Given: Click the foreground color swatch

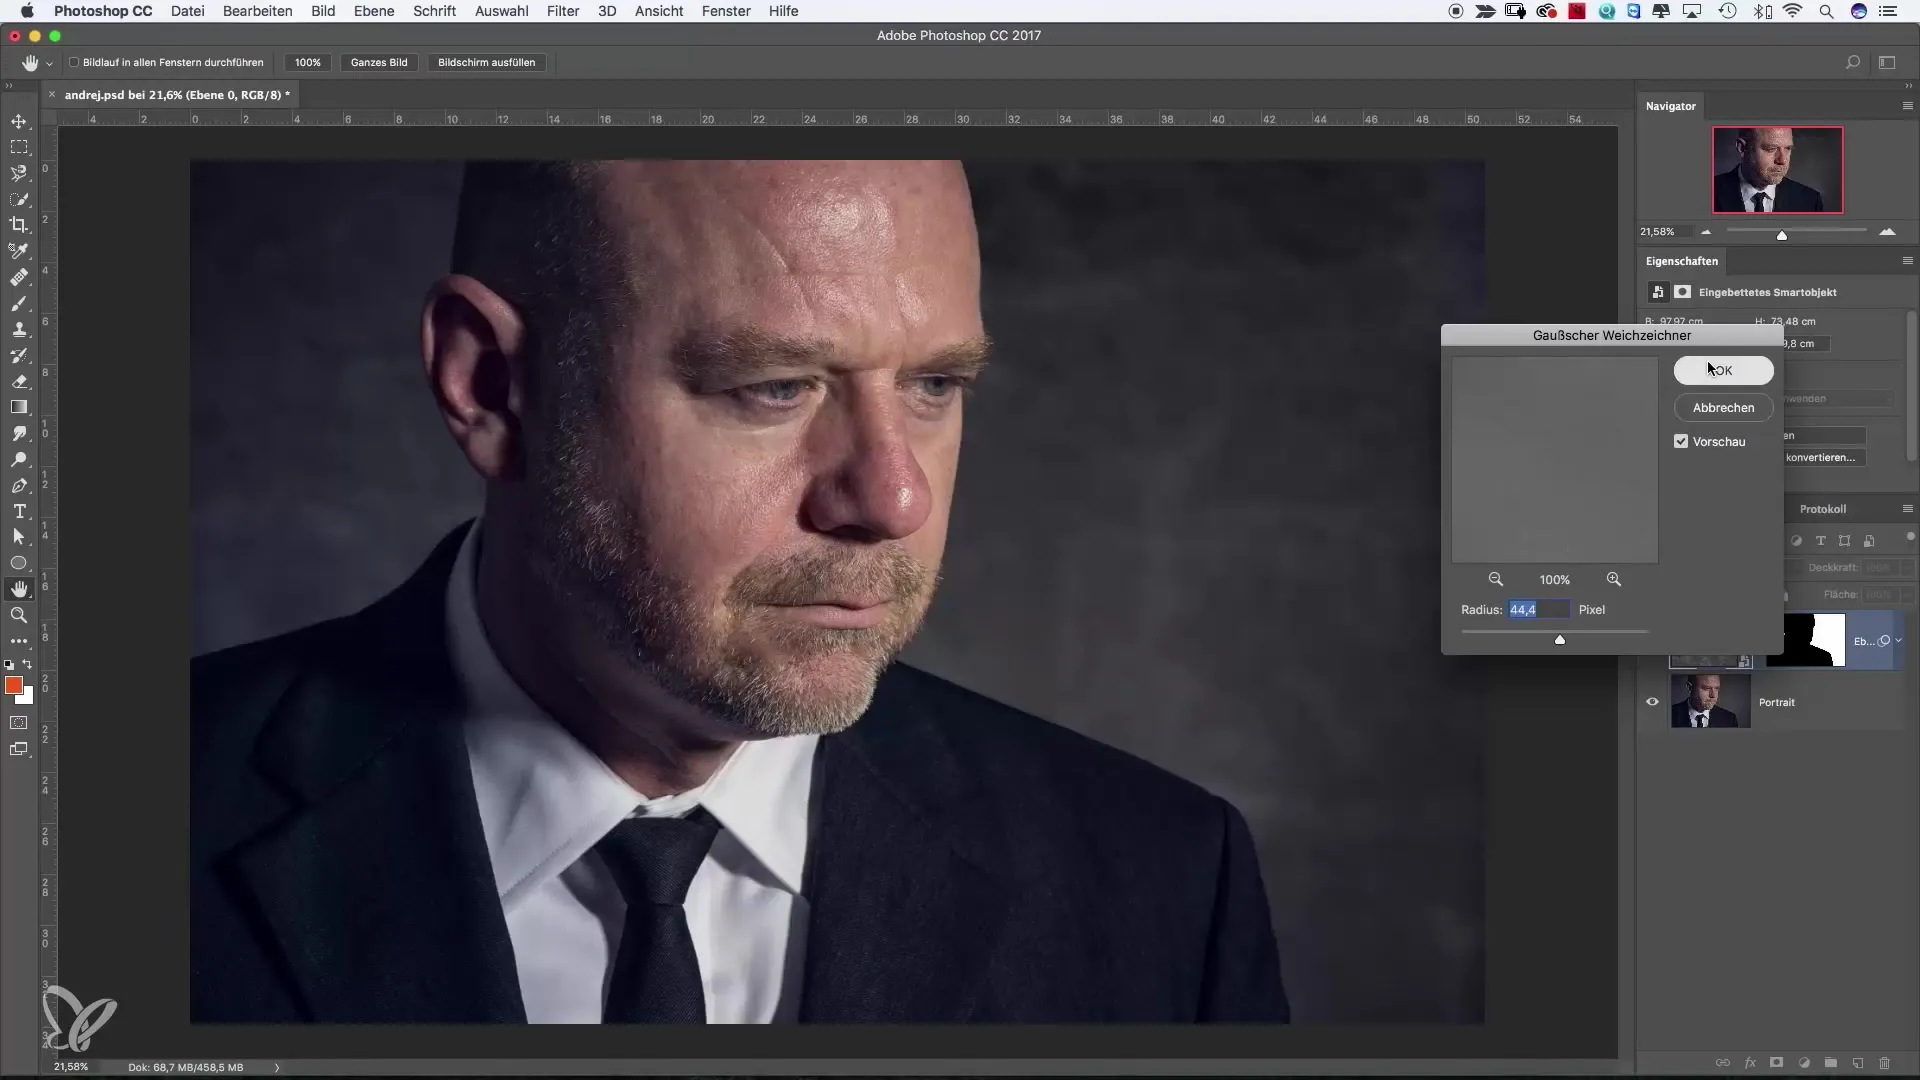Looking at the screenshot, I should pyautogui.click(x=13, y=685).
